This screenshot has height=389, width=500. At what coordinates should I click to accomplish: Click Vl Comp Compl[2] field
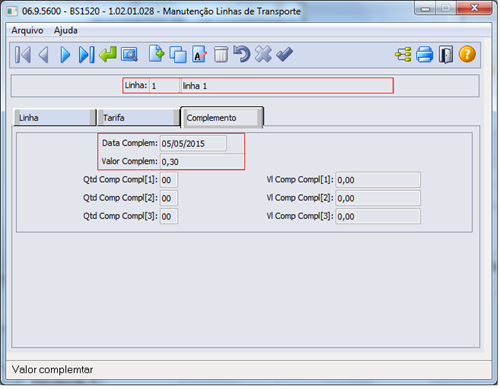(378, 198)
